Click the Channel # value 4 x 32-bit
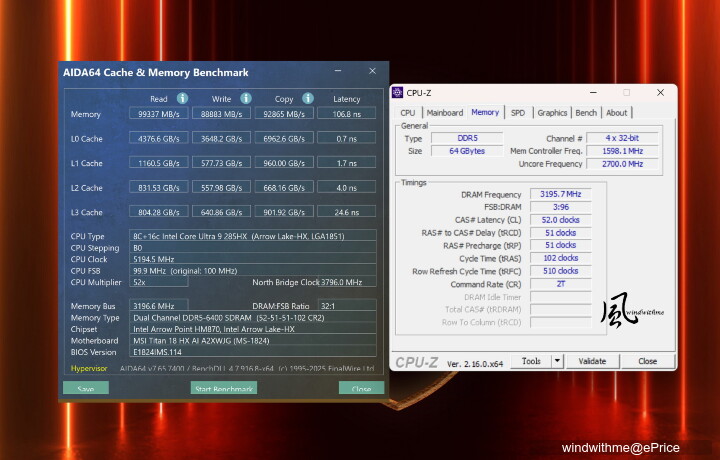 [622, 138]
